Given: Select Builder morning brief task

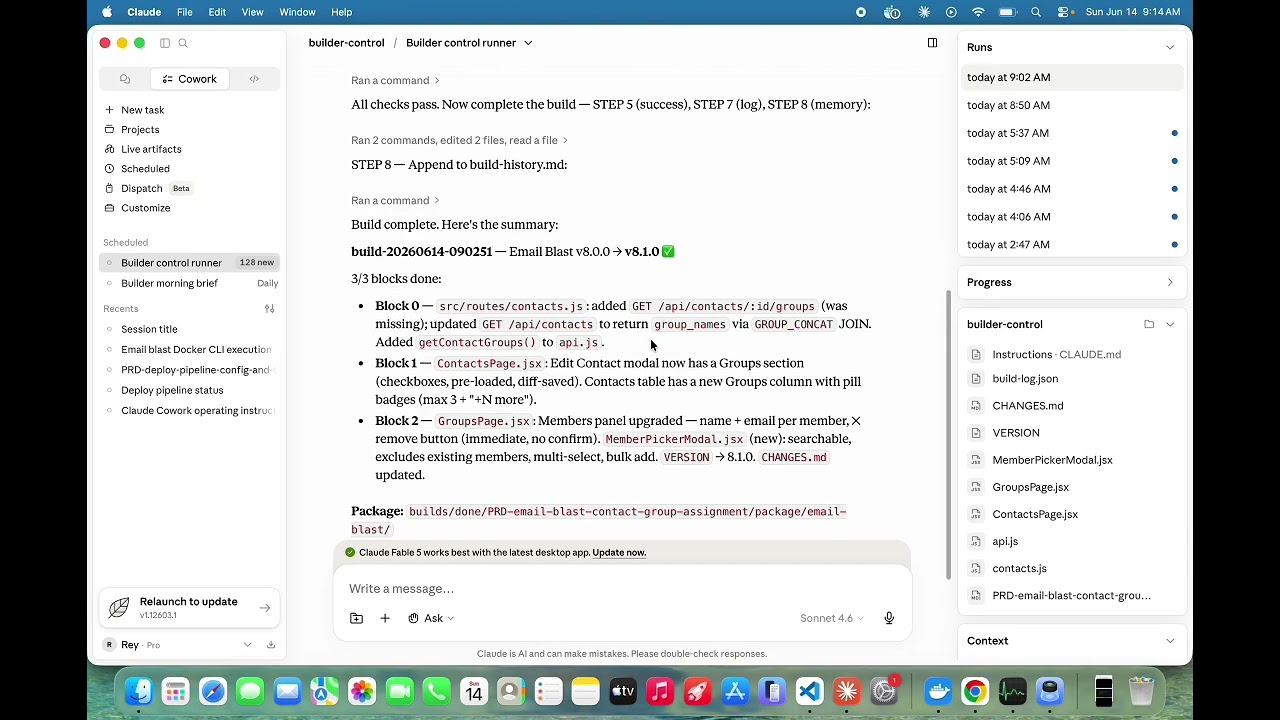Looking at the screenshot, I should [190, 283].
